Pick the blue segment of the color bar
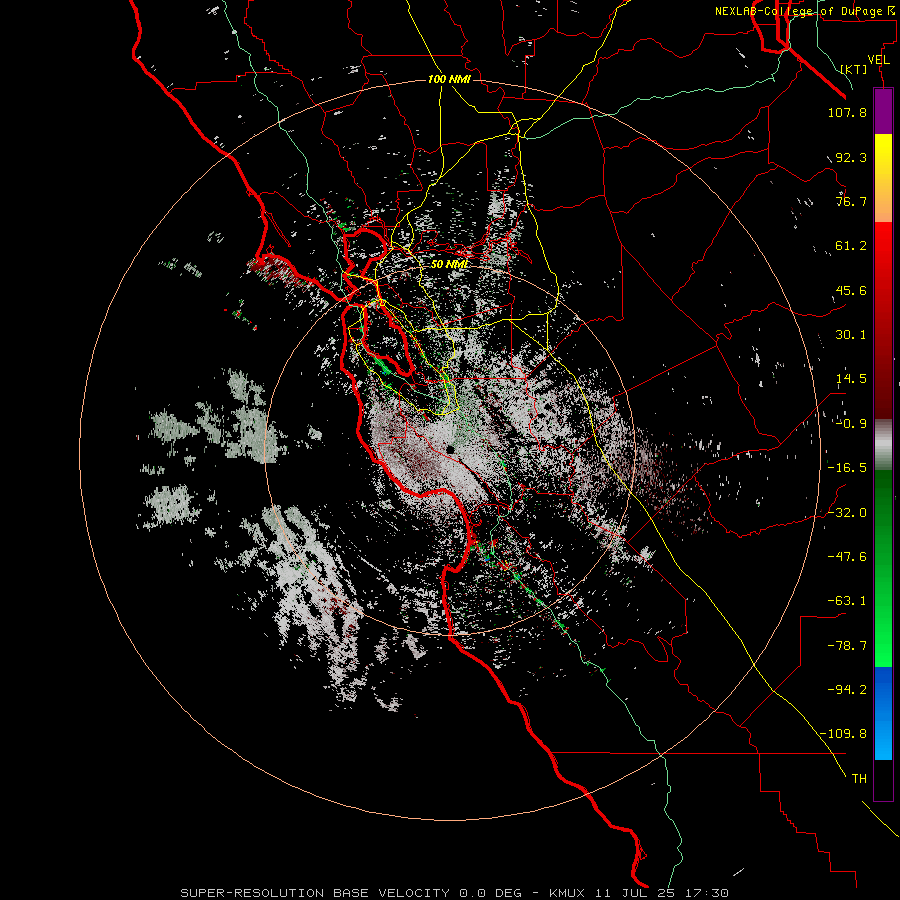Screen dimensions: 900x900 pyautogui.click(x=883, y=713)
